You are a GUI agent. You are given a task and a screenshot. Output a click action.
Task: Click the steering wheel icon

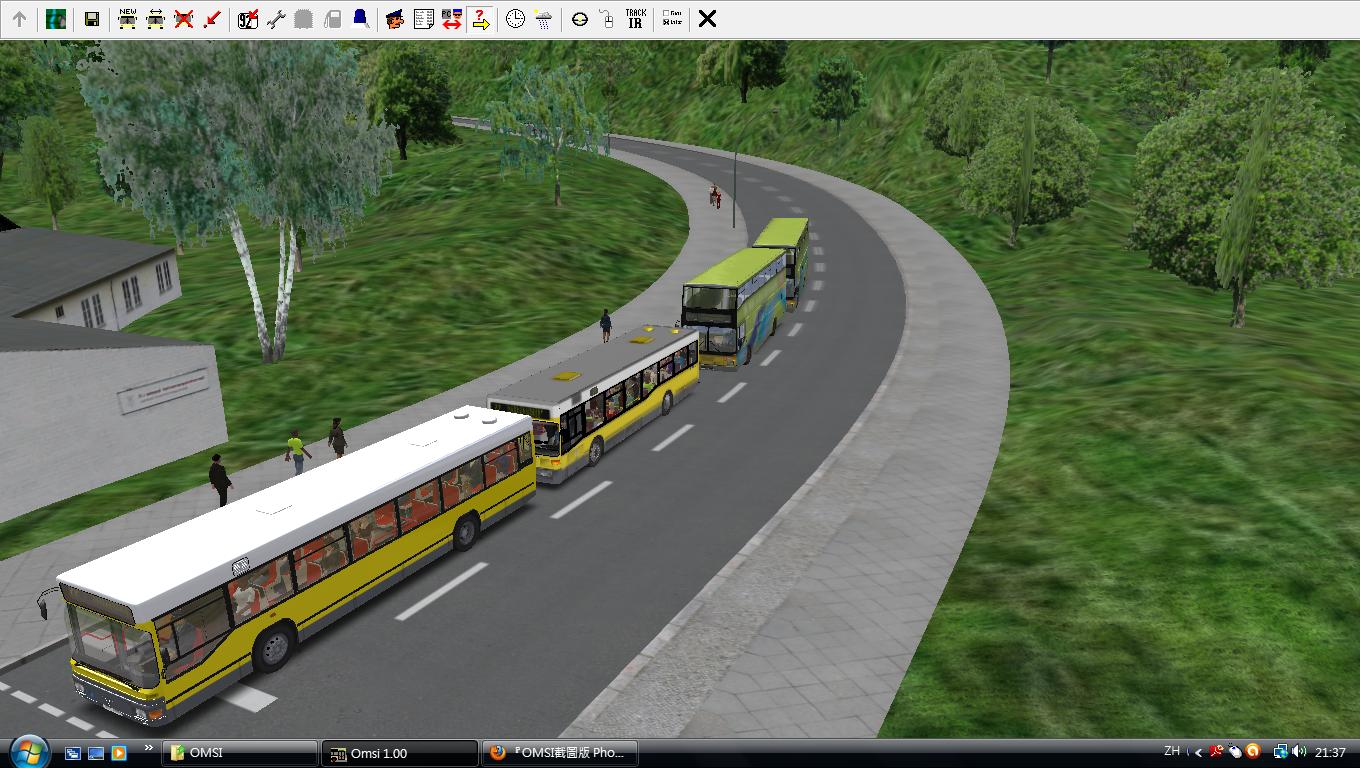[579, 19]
